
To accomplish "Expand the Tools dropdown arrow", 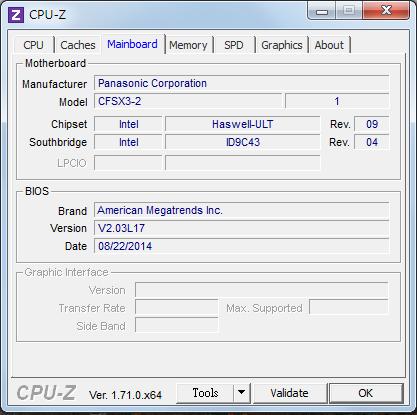I will pos(242,393).
